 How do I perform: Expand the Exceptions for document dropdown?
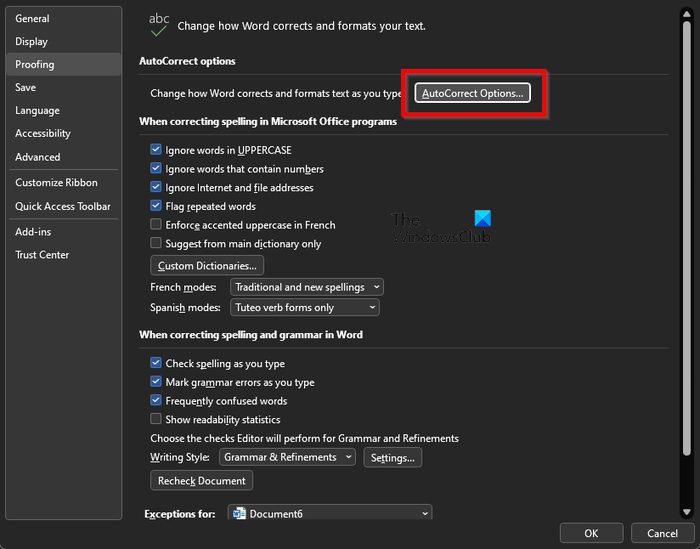pos(329,514)
